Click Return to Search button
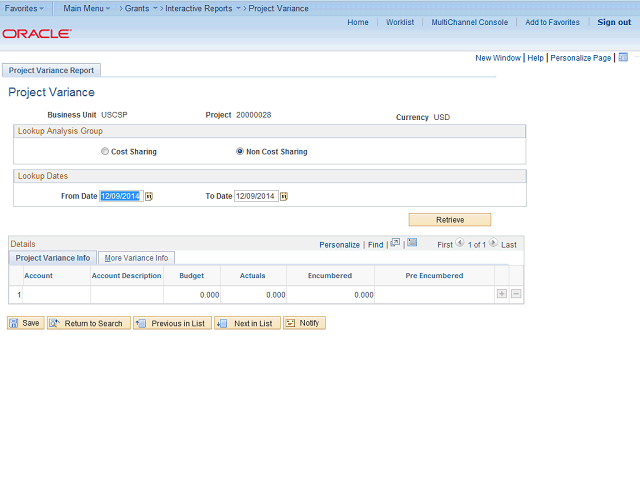The width and height of the screenshot is (640, 480). [x=89, y=323]
